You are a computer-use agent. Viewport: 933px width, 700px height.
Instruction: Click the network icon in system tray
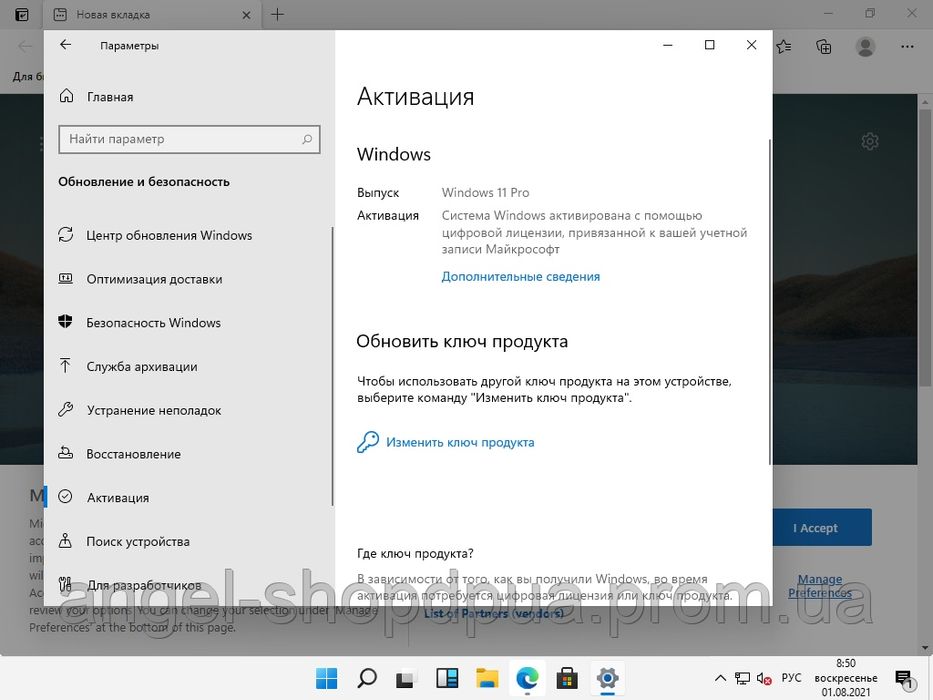742,678
